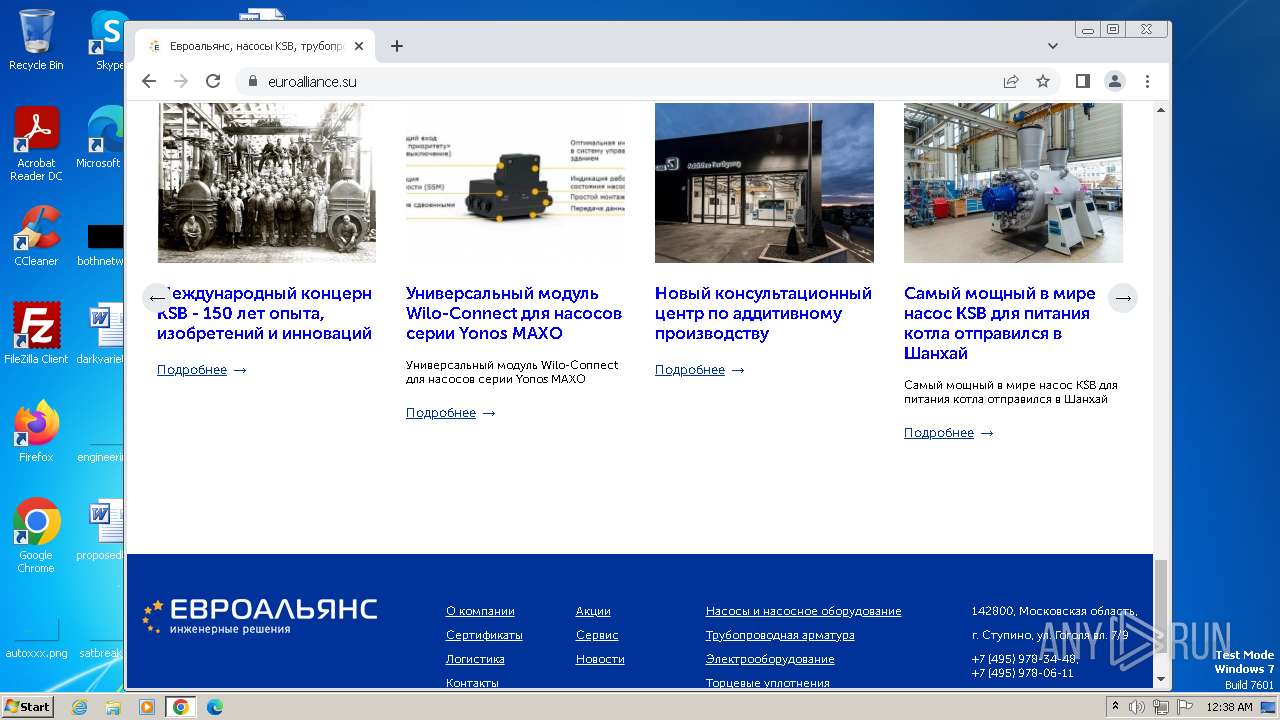The width and height of the screenshot is (1280, 720).
Task: Open the Wilo-Connect module image
Action: tap(515, 182)
